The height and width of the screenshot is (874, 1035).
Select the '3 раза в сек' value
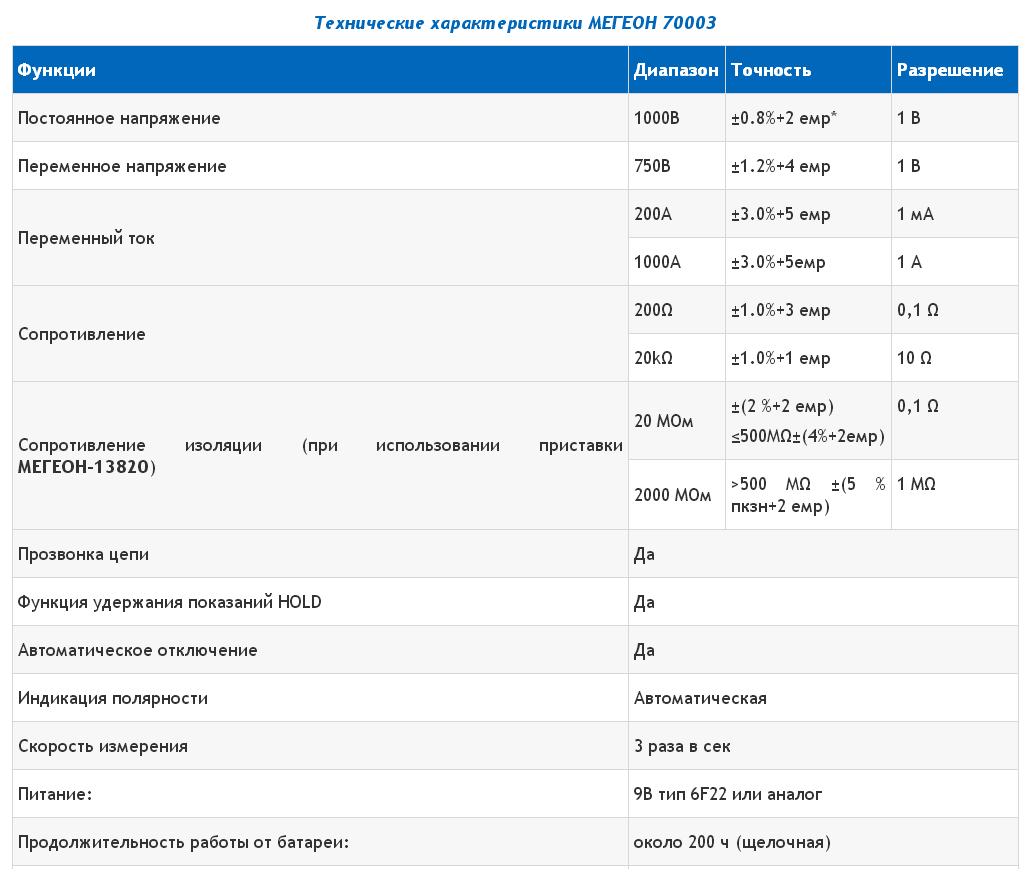[x=682, y=746]
